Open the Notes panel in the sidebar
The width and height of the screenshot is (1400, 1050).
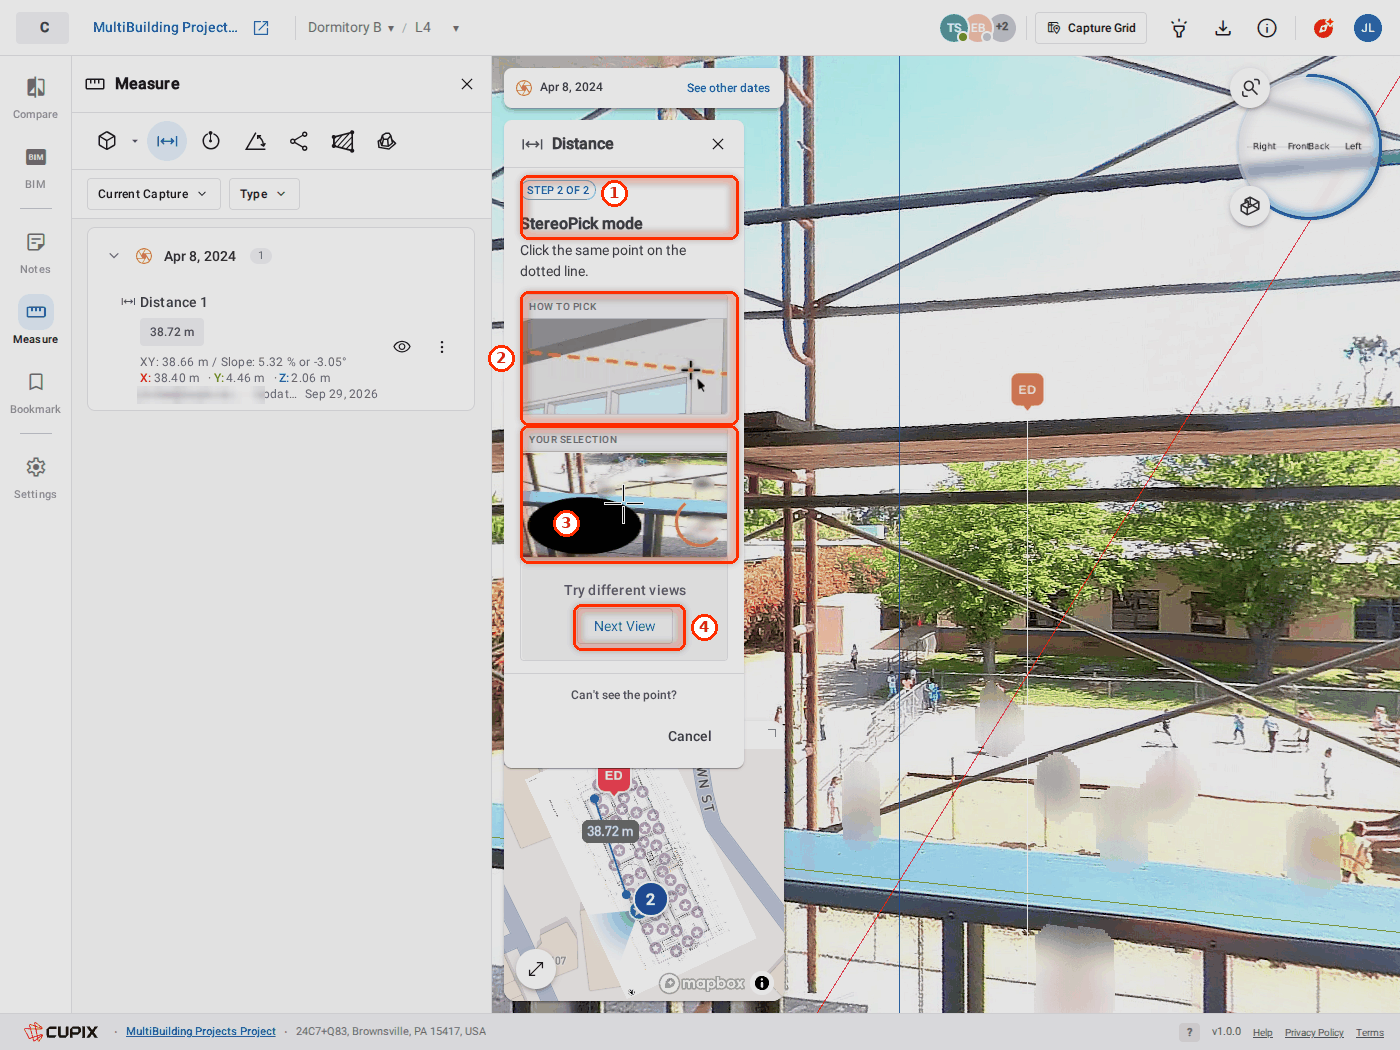pos(35,253)
